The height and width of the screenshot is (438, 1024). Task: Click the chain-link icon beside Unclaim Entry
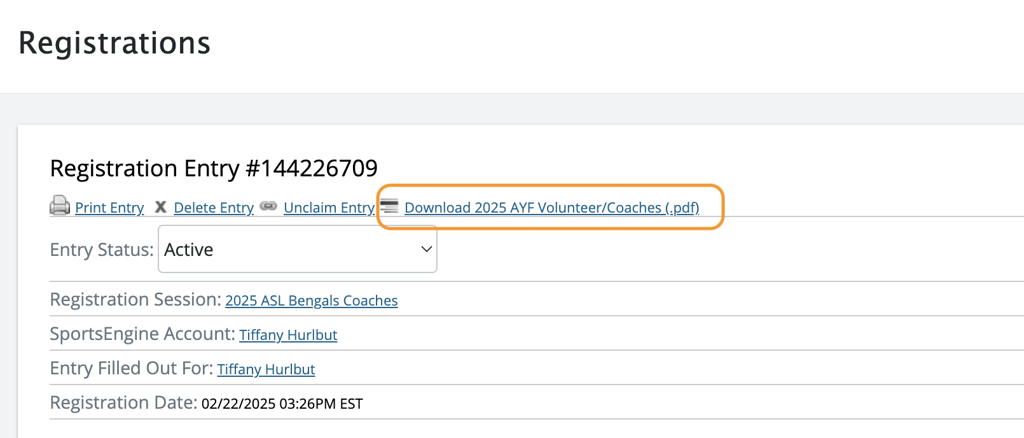[268, 207]
